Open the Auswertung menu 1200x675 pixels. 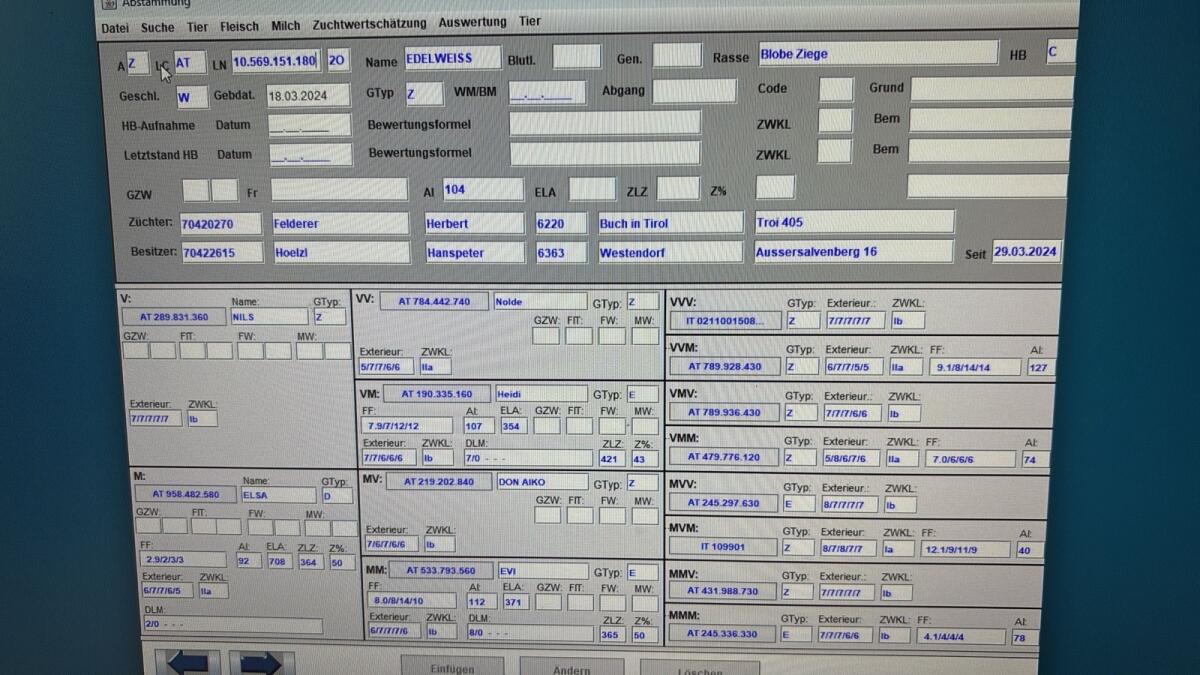[472, 22]
